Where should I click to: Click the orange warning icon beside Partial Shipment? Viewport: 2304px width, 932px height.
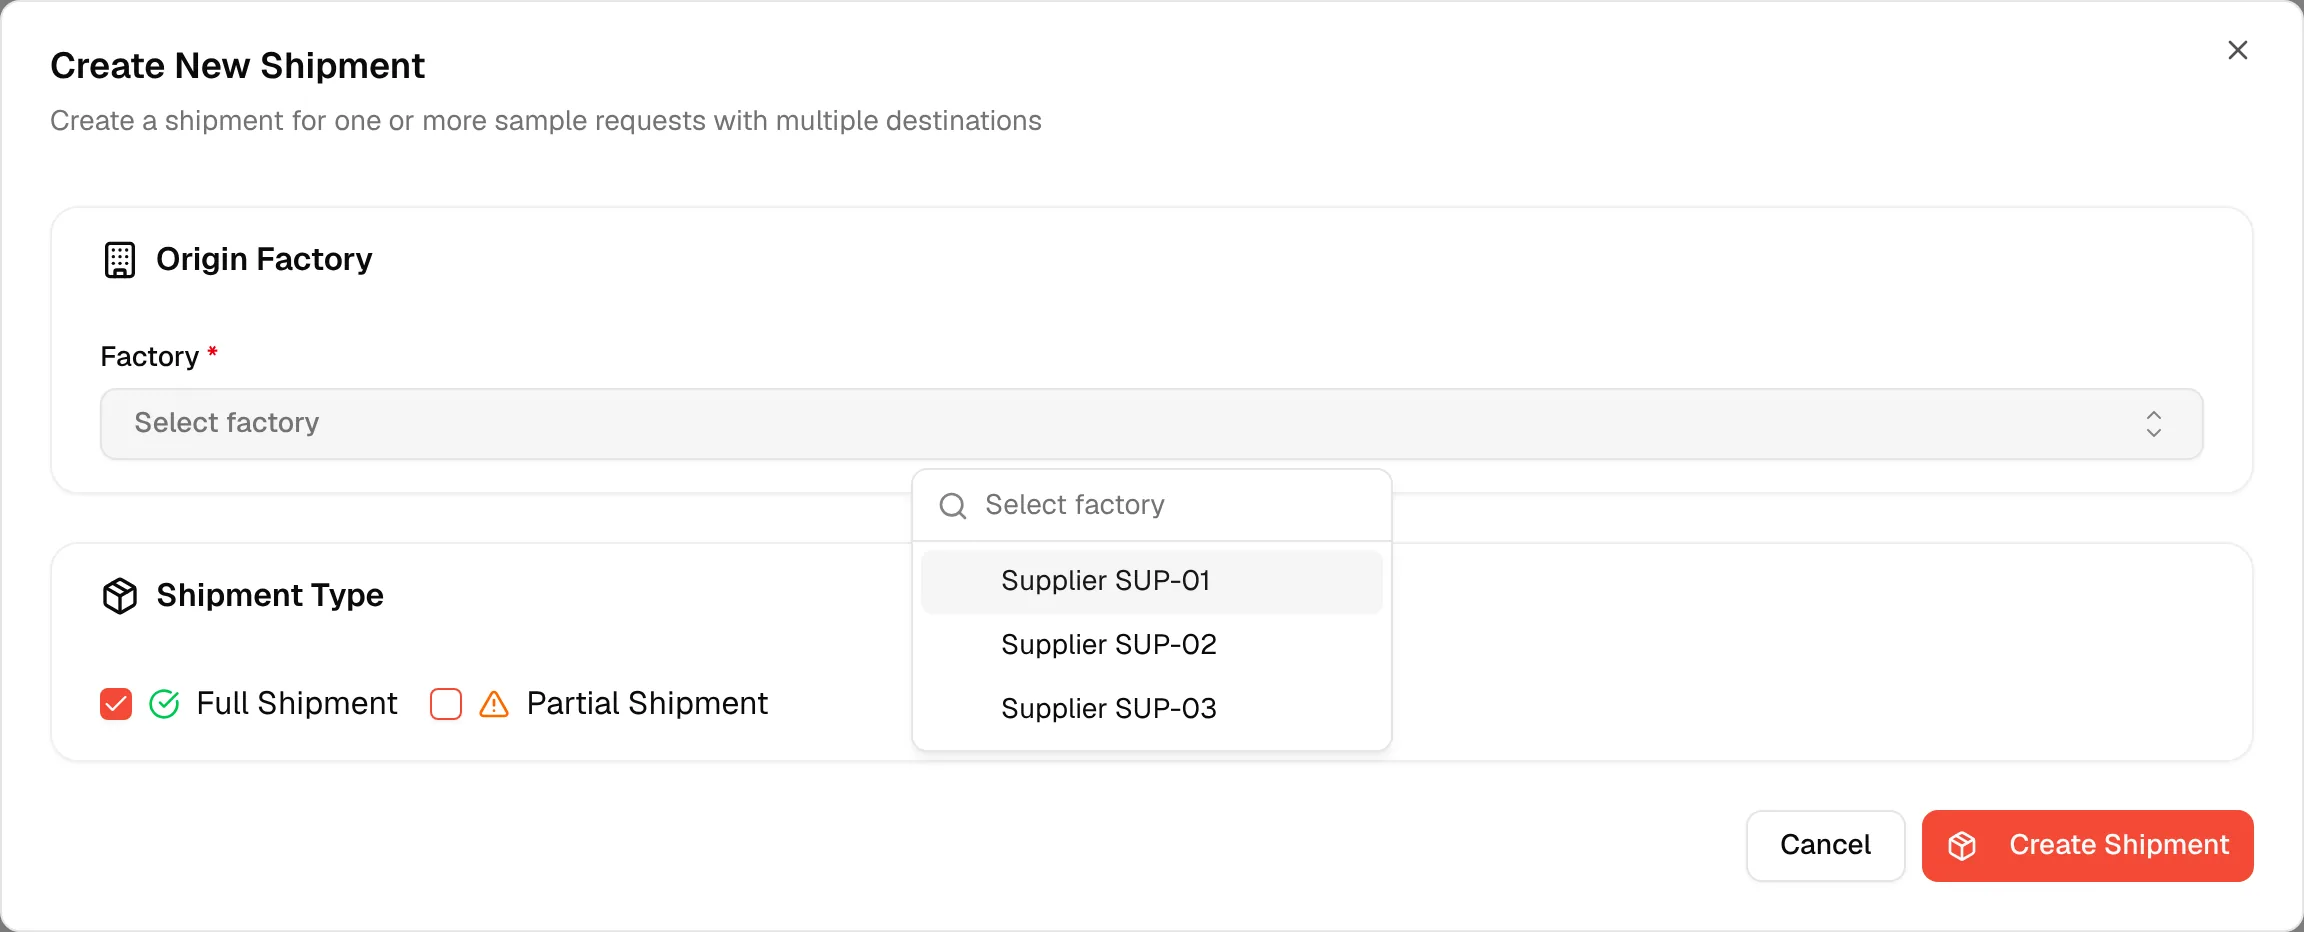coord(494,704)
